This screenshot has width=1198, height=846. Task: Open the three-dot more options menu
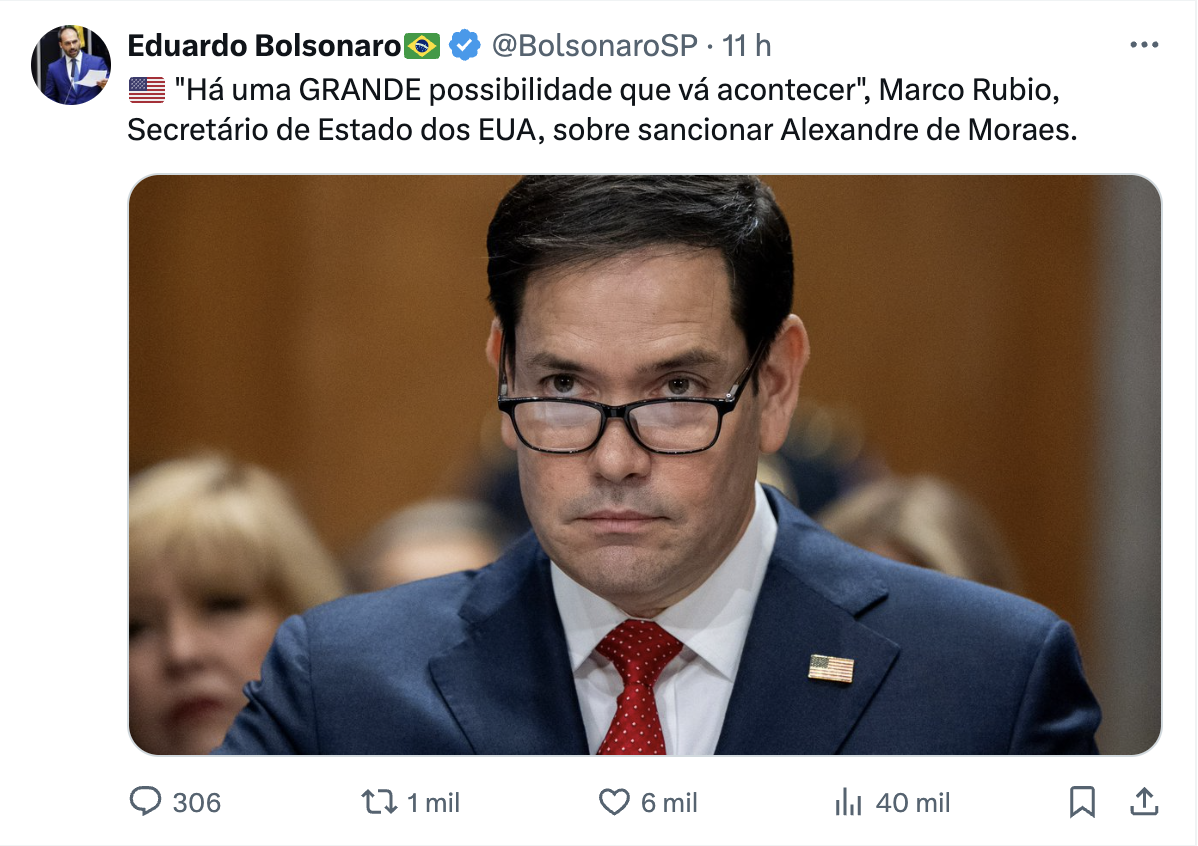tap(1144, 45)
